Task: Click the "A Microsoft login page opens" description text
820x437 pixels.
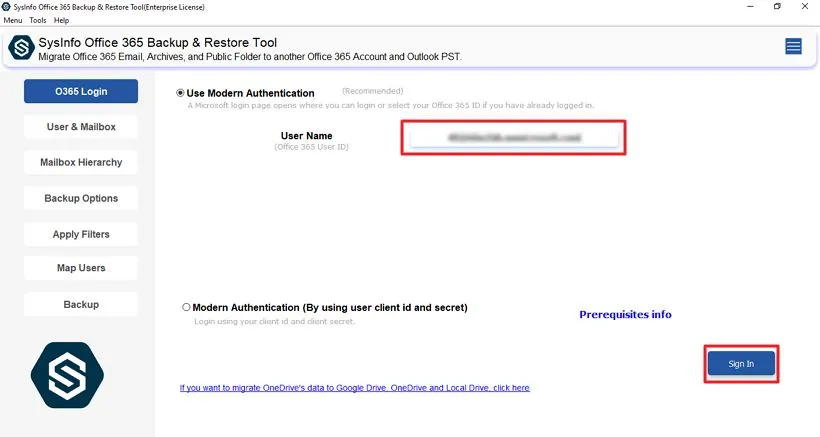Action: (x=391, y=105)
